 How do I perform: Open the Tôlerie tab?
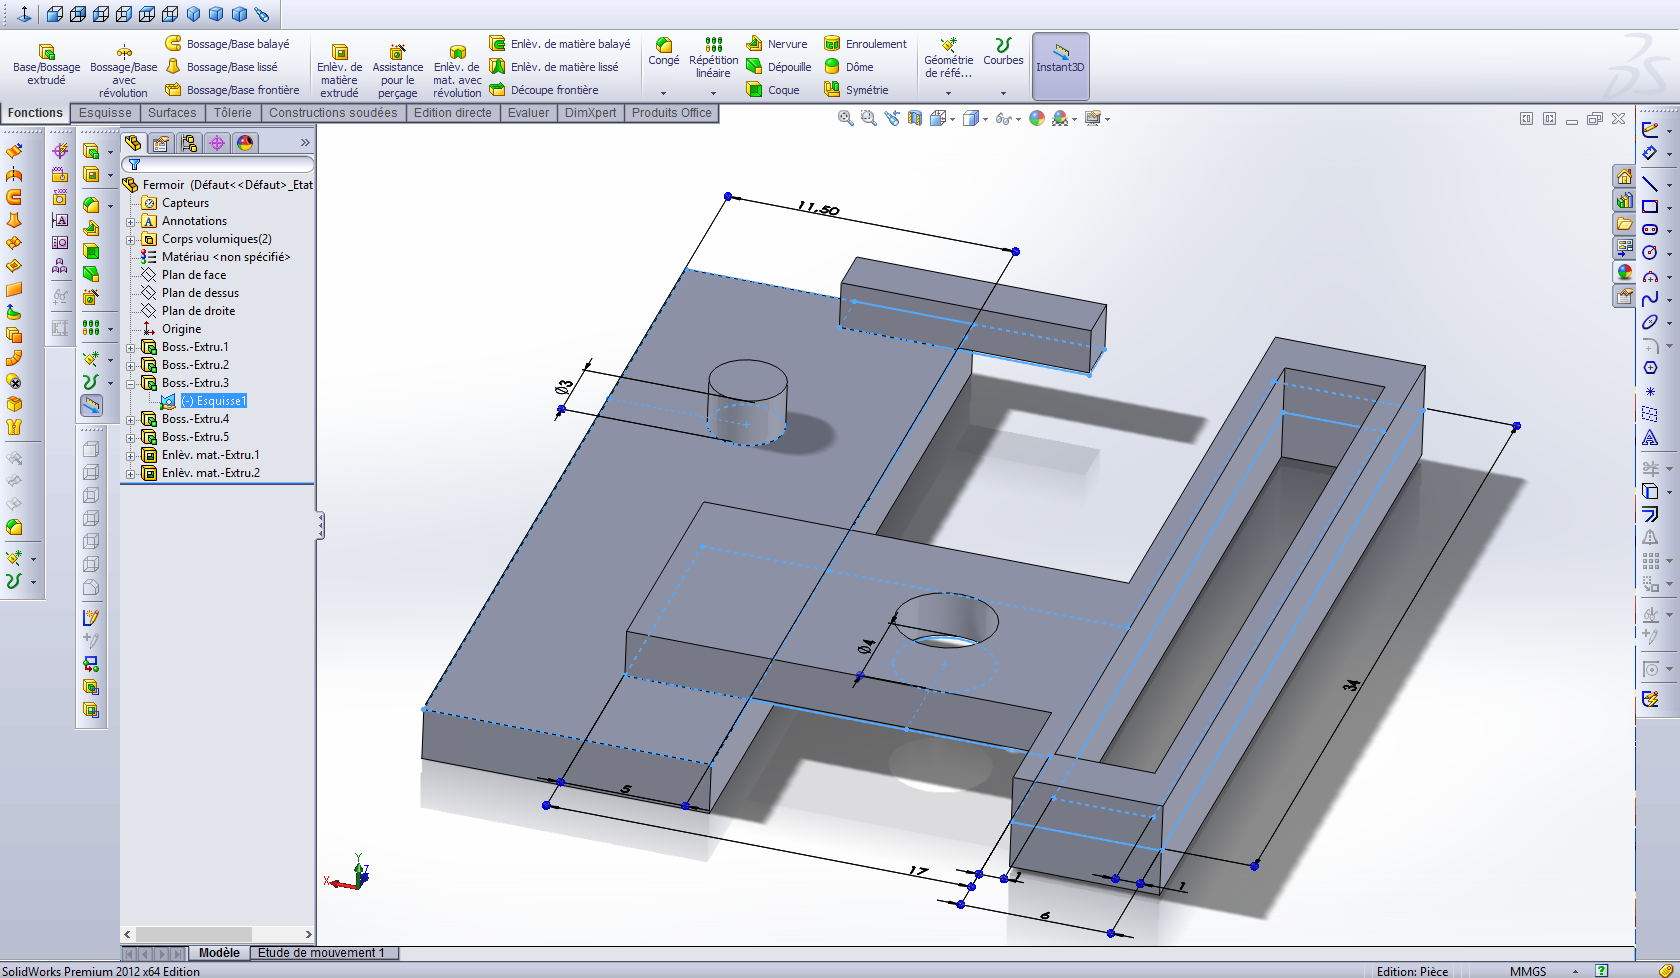coord(233,112)
